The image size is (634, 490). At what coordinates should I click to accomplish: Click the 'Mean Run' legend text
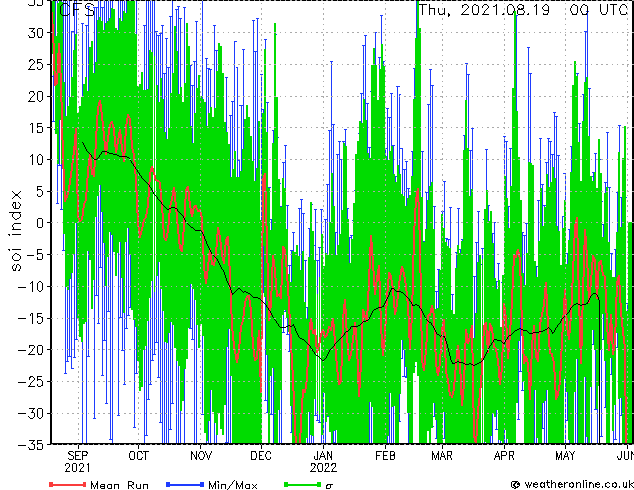coord(120,485)
